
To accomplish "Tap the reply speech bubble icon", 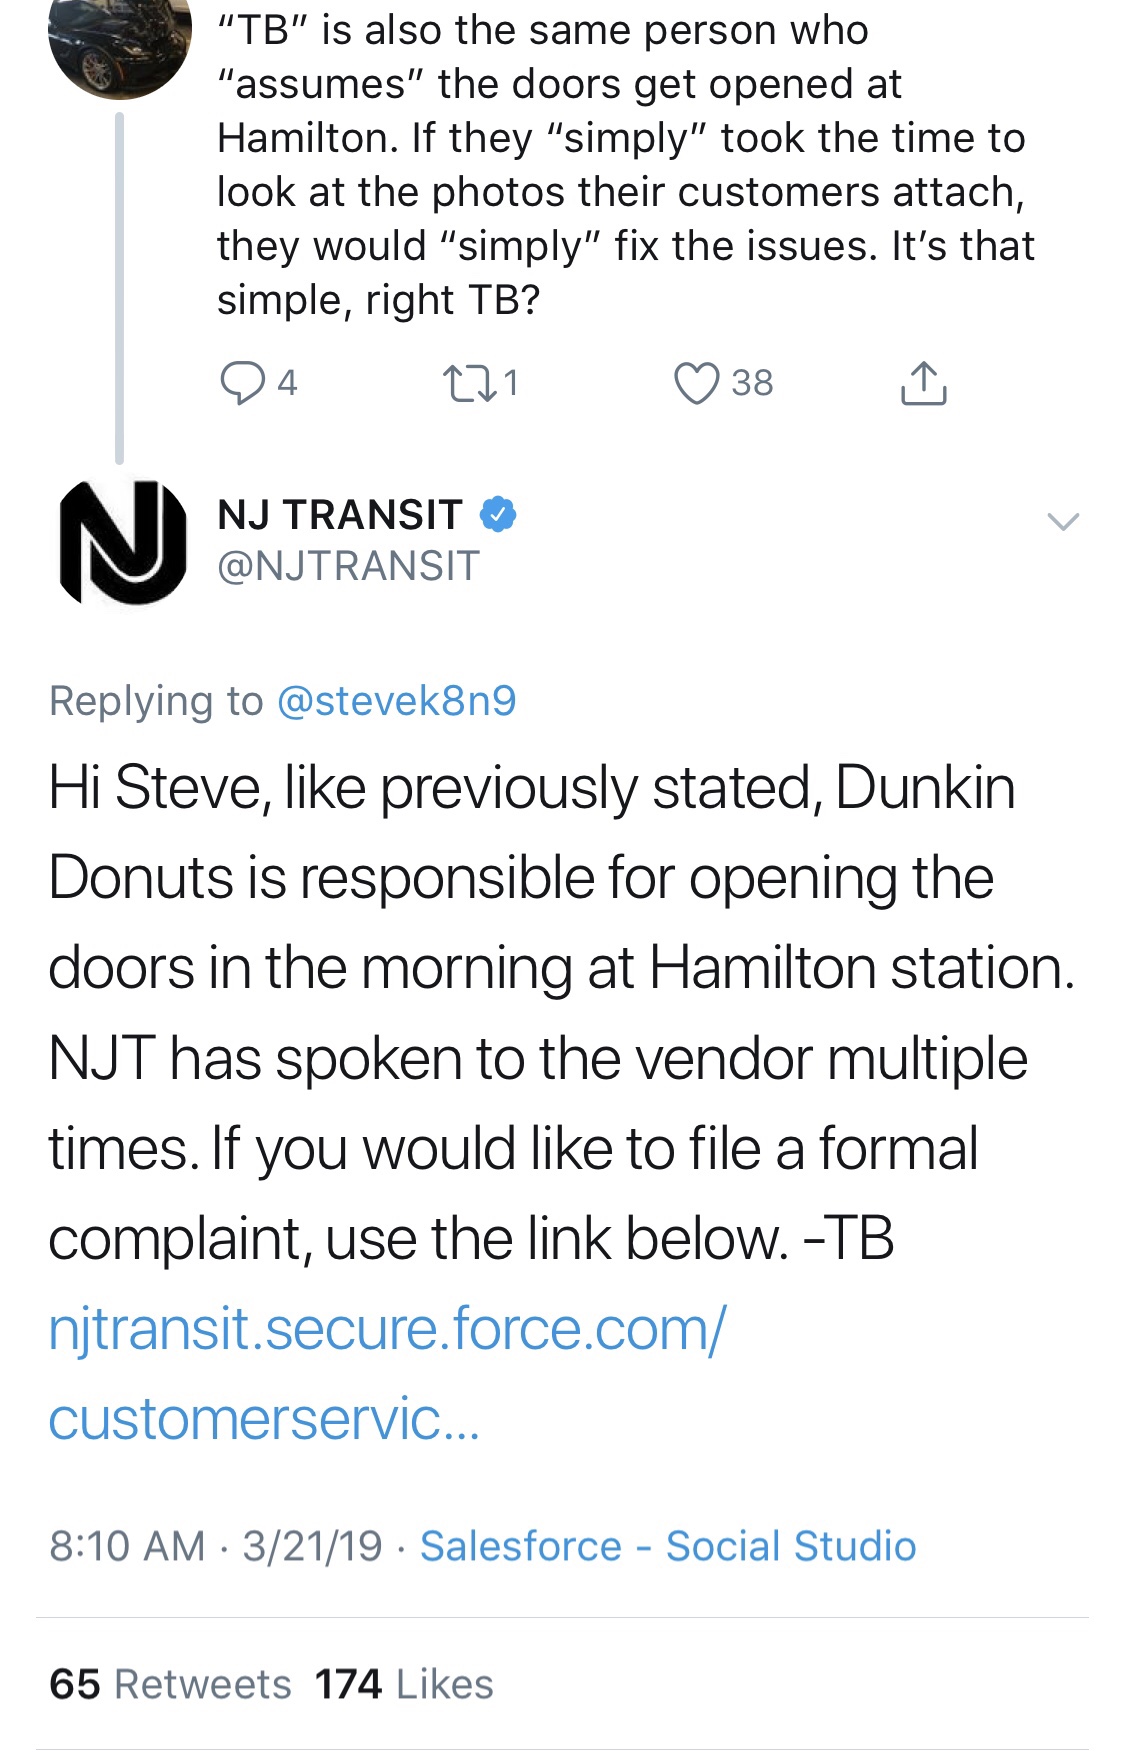I will coord(241,383).
